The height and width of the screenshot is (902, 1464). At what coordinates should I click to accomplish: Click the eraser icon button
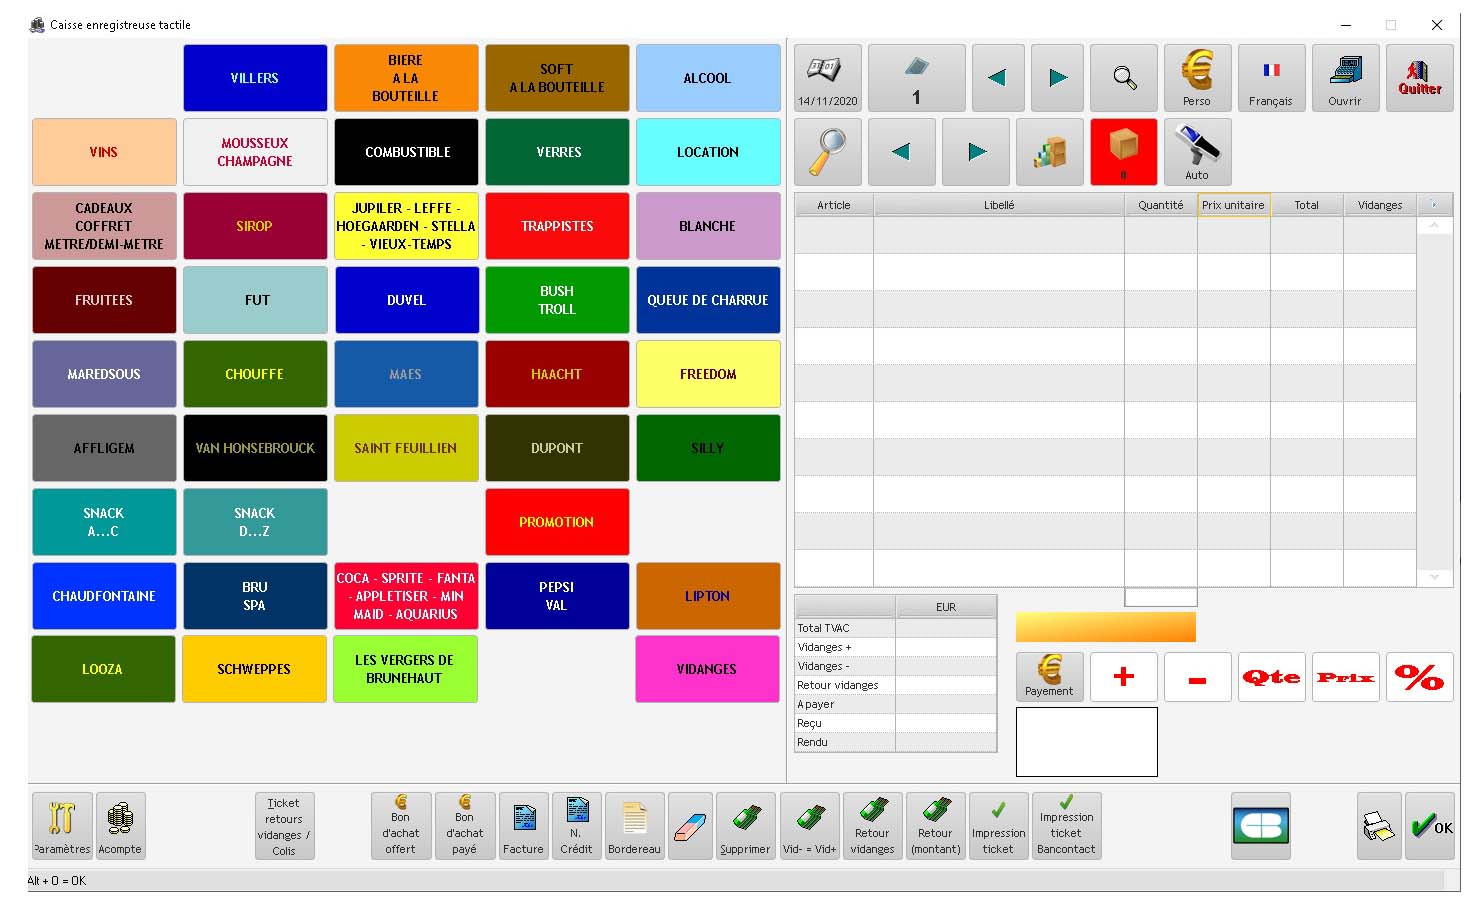coord(690,826)
